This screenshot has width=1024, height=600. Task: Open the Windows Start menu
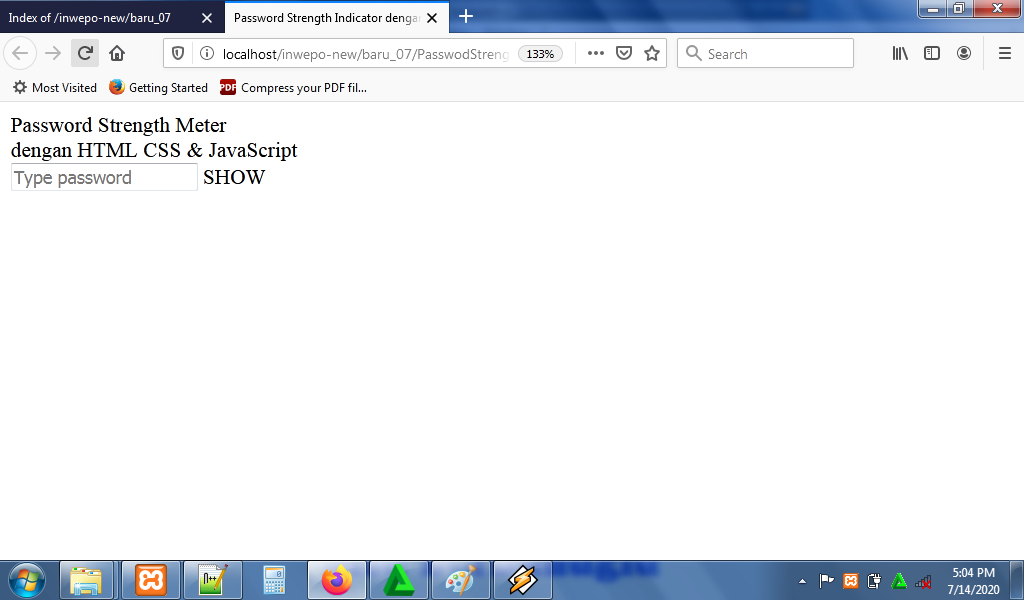[x=27, y=579]
